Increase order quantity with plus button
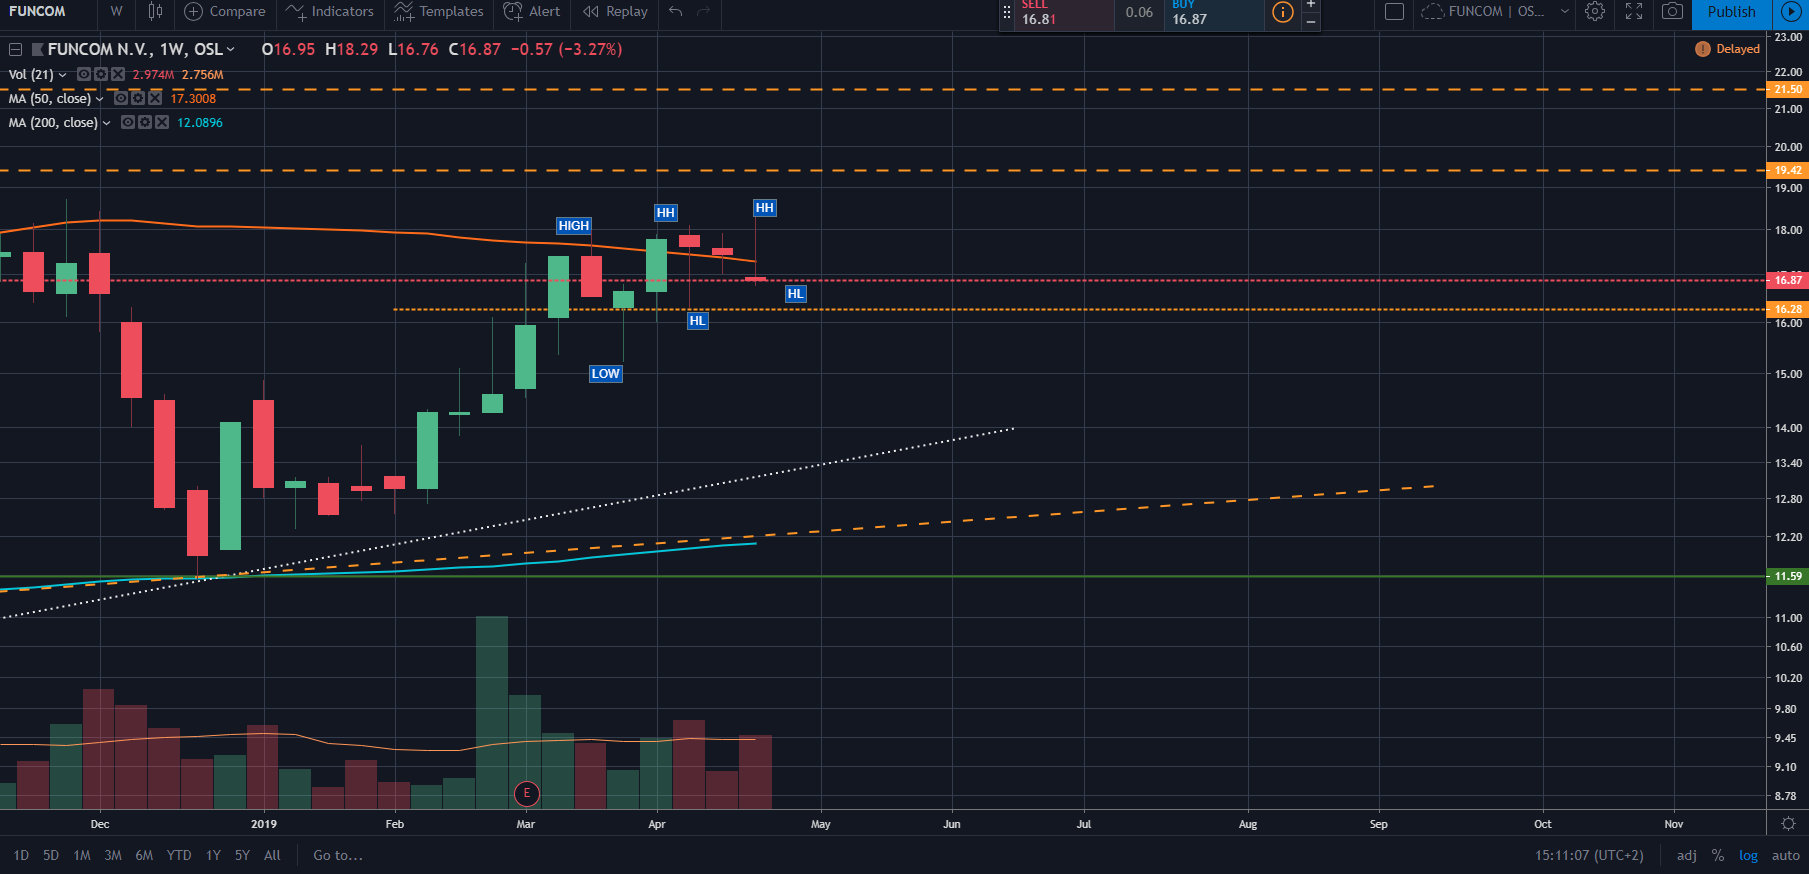The image size is (1809, 874). 1311,5
